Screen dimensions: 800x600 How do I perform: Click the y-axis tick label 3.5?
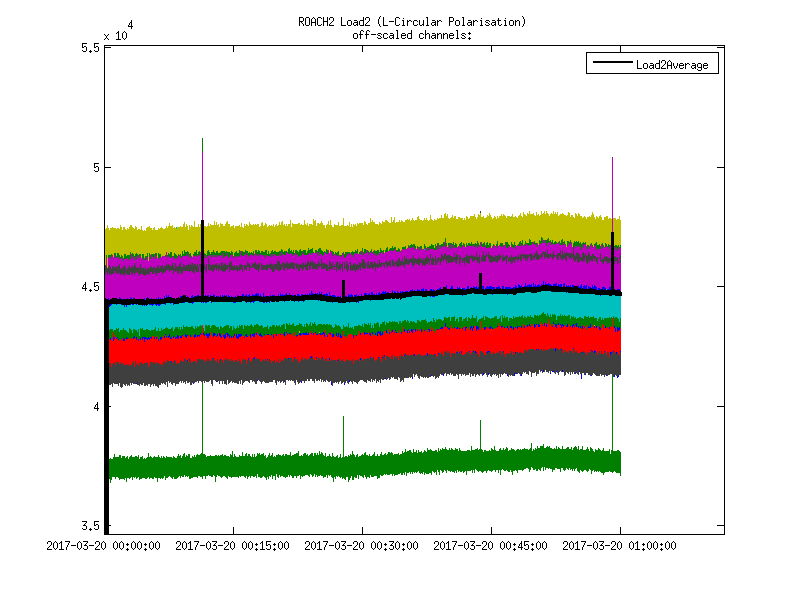click(89, 527)
